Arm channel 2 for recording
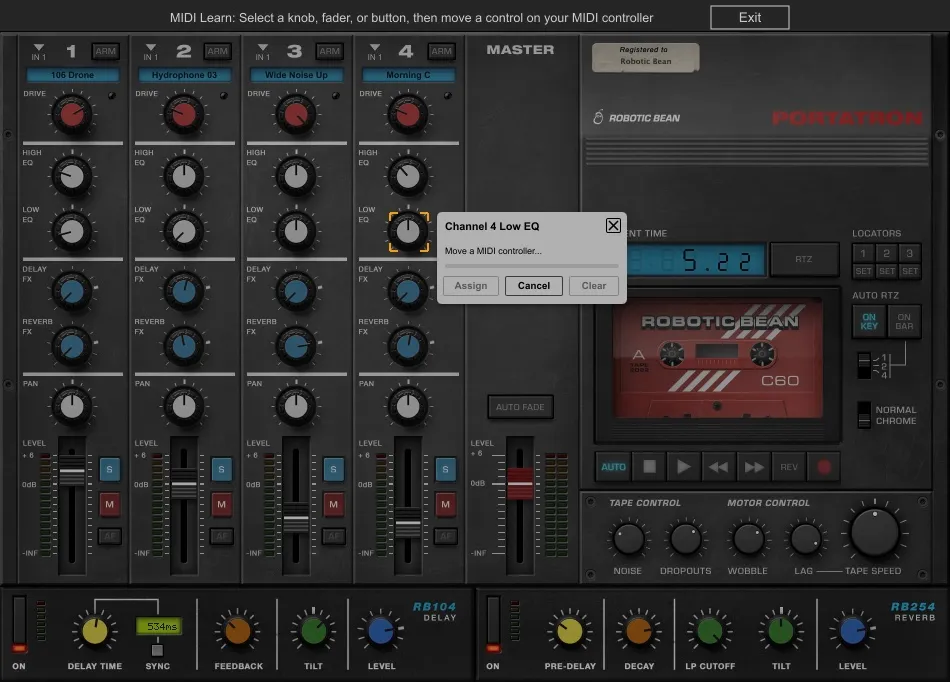Viewport: 950px width, 682px height. point(218,51)
